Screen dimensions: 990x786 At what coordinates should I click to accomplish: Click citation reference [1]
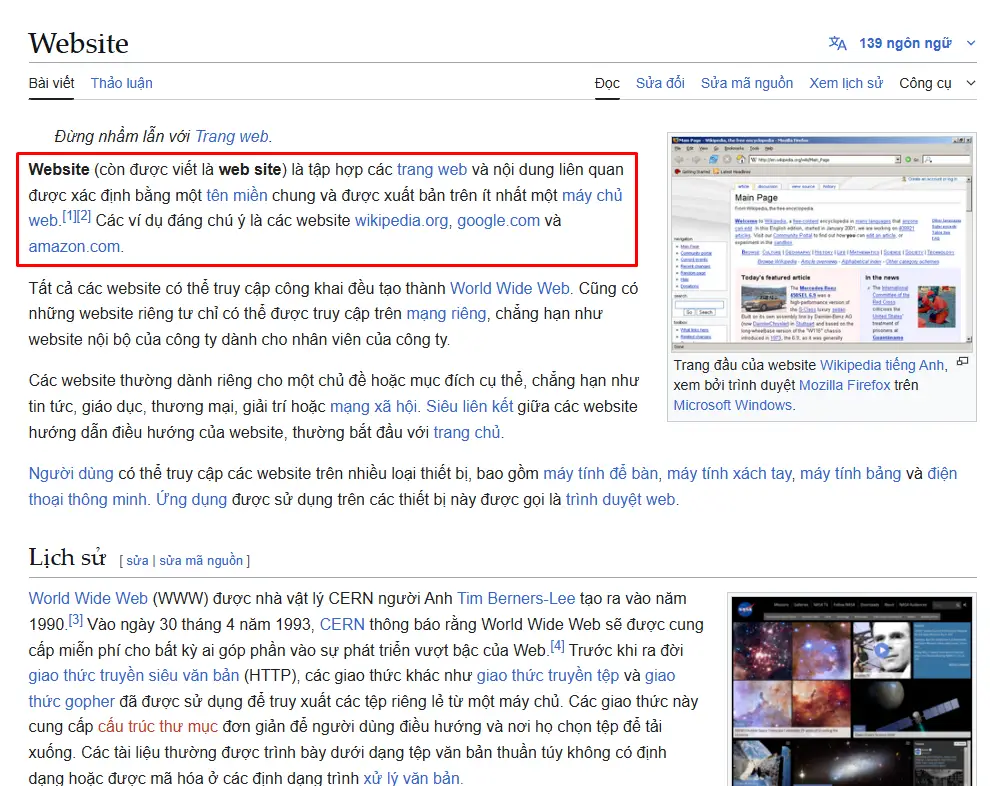point(69,217)
